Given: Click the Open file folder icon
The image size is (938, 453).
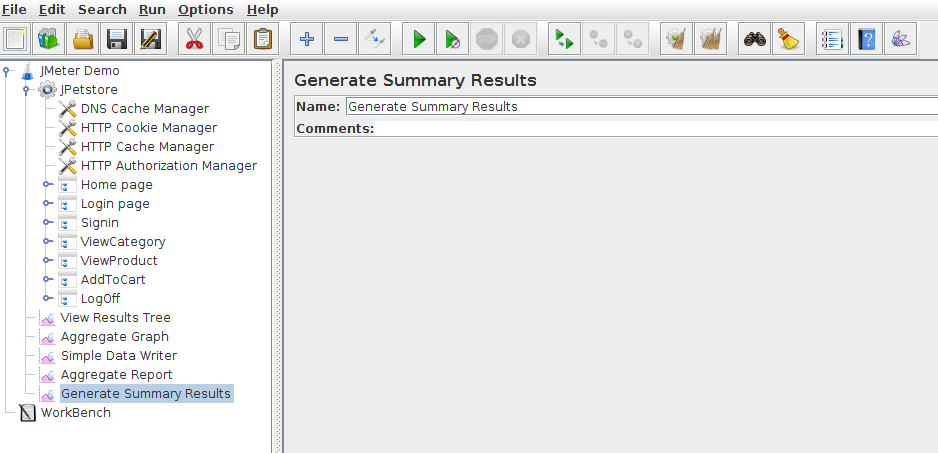Looking at the screenshot, I should coord(83,39).
